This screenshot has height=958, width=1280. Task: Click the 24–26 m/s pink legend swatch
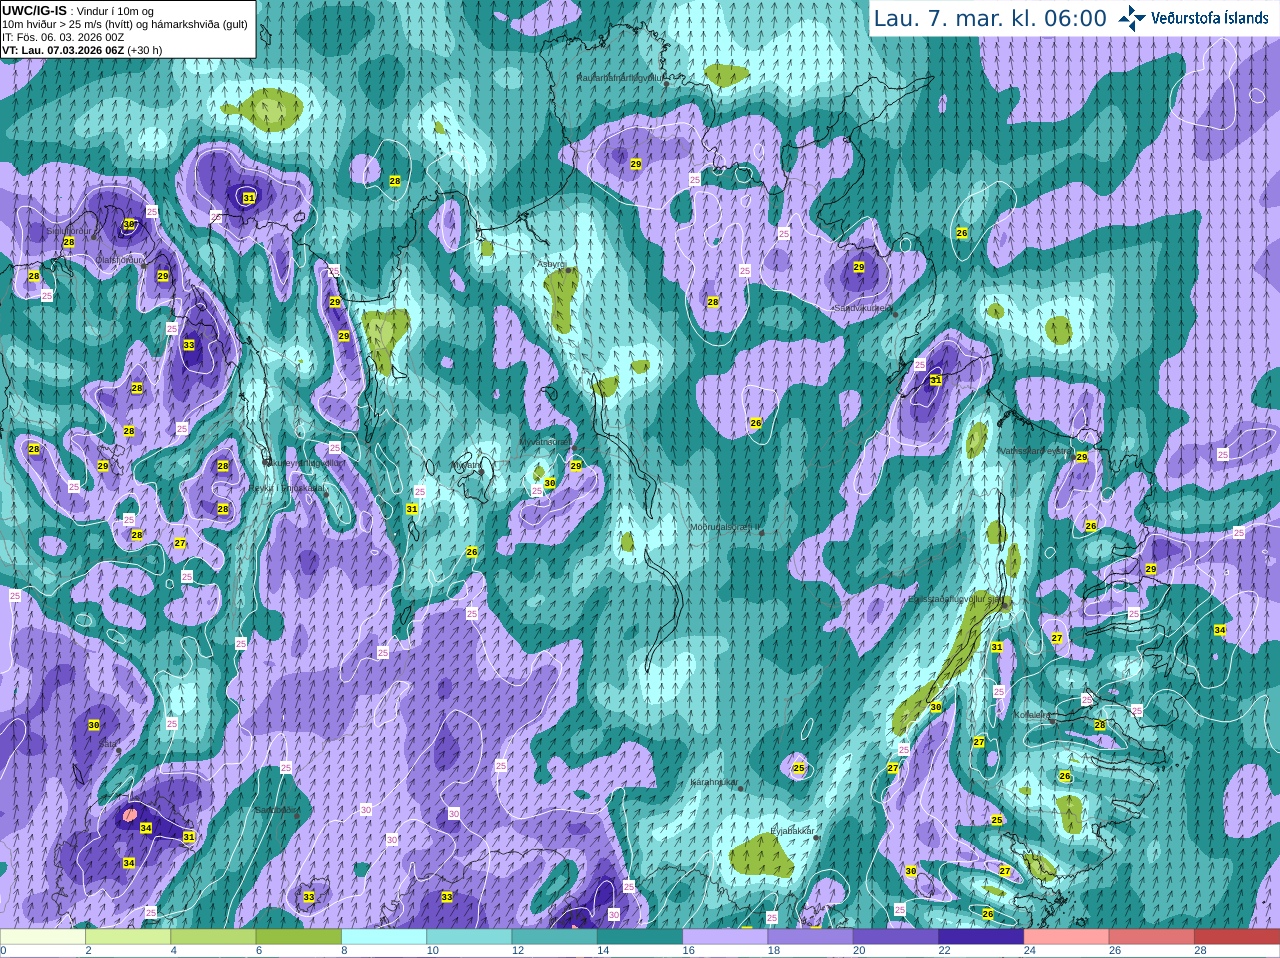pyautogui.click(x=1067, y=937)
